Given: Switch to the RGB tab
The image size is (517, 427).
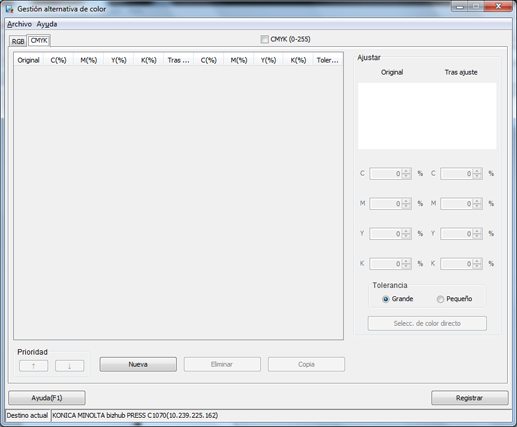Looking at the screenshot, I should pos(18,41).
